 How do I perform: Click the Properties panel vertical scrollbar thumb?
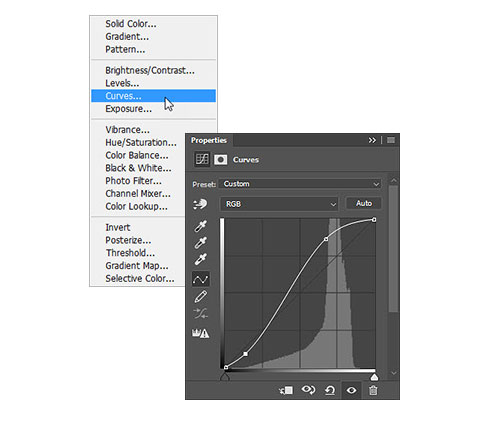[x=394, y=249]
